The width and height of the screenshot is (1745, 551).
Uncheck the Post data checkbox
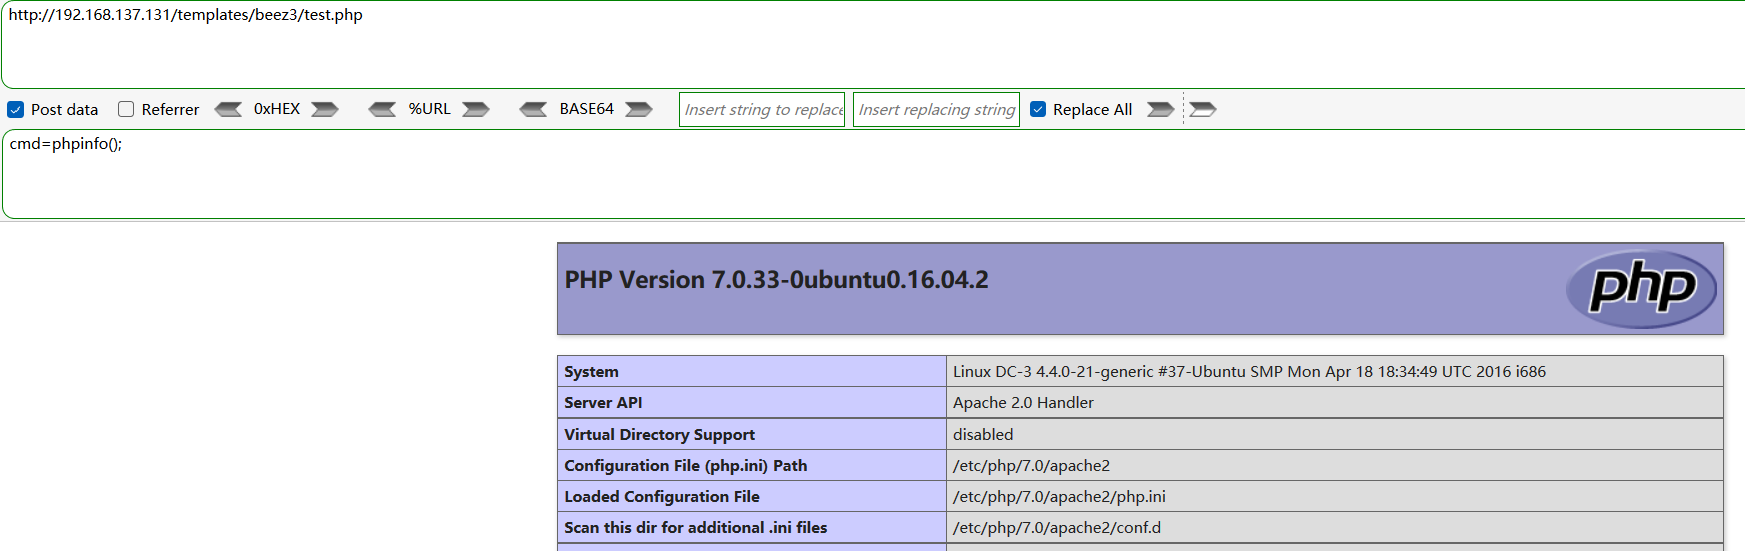[x=16, y=109]
